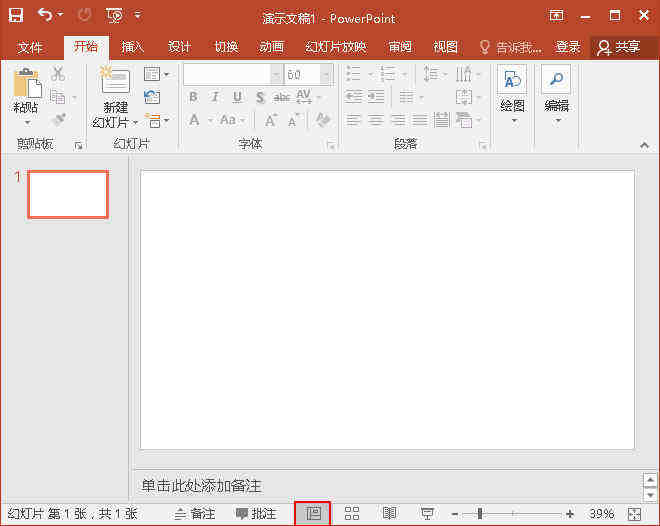This screenshot has width=660, height=526.
Task: Click the Redo icon in title bar
Action: coord(85,16)
